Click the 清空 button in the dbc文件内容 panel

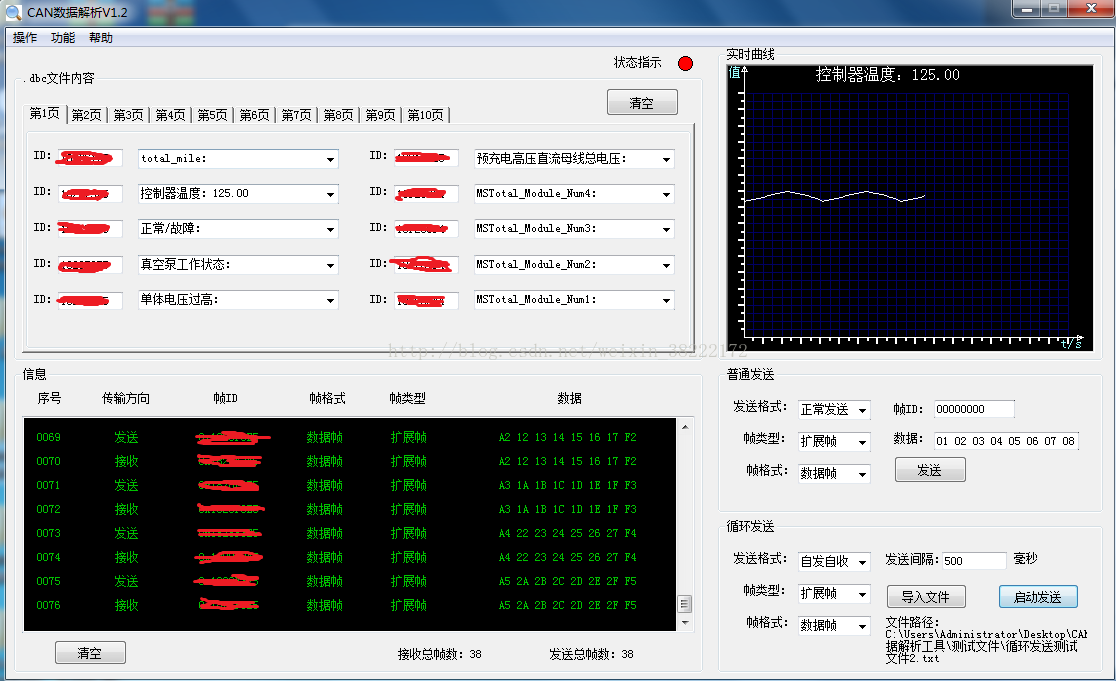(x=642, y=102)
